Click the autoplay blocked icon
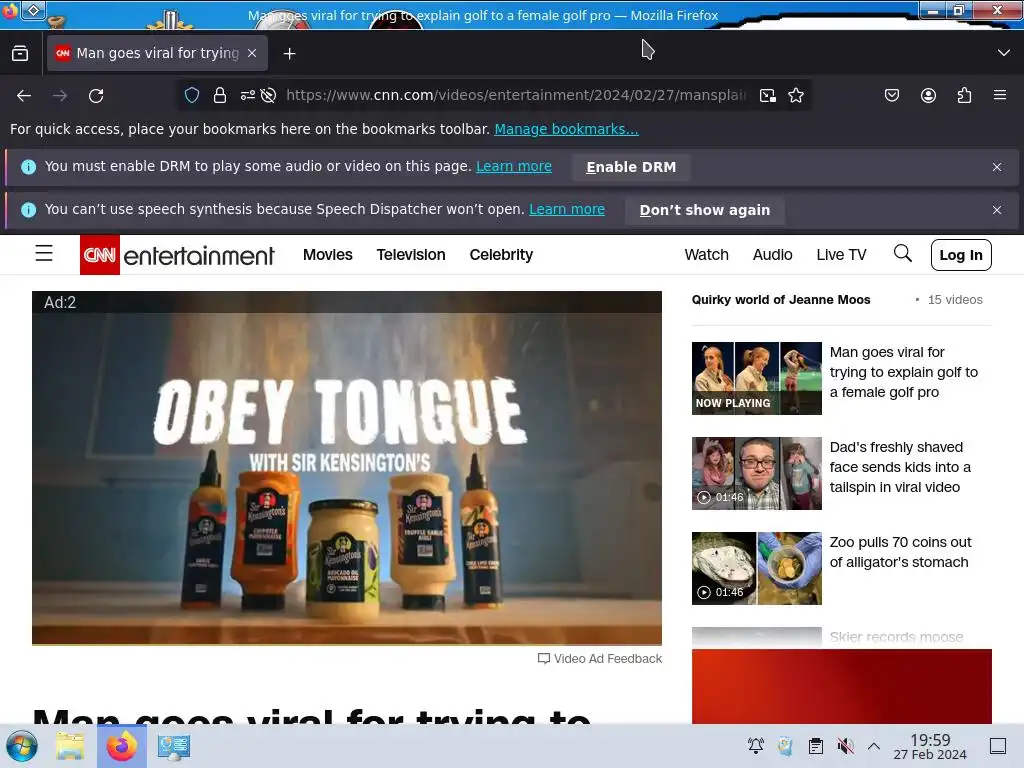Screen dimensions: 1024x768 268,95
